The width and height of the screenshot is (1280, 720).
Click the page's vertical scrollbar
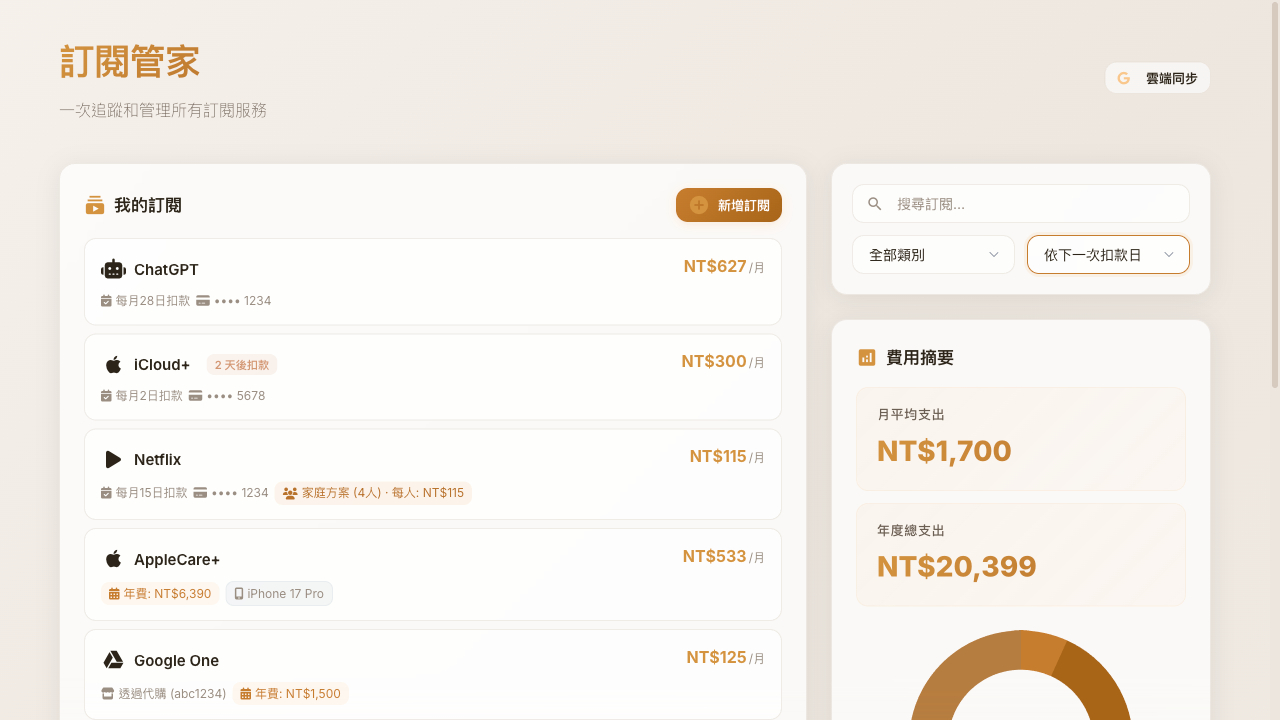[x=1274, y=200]
